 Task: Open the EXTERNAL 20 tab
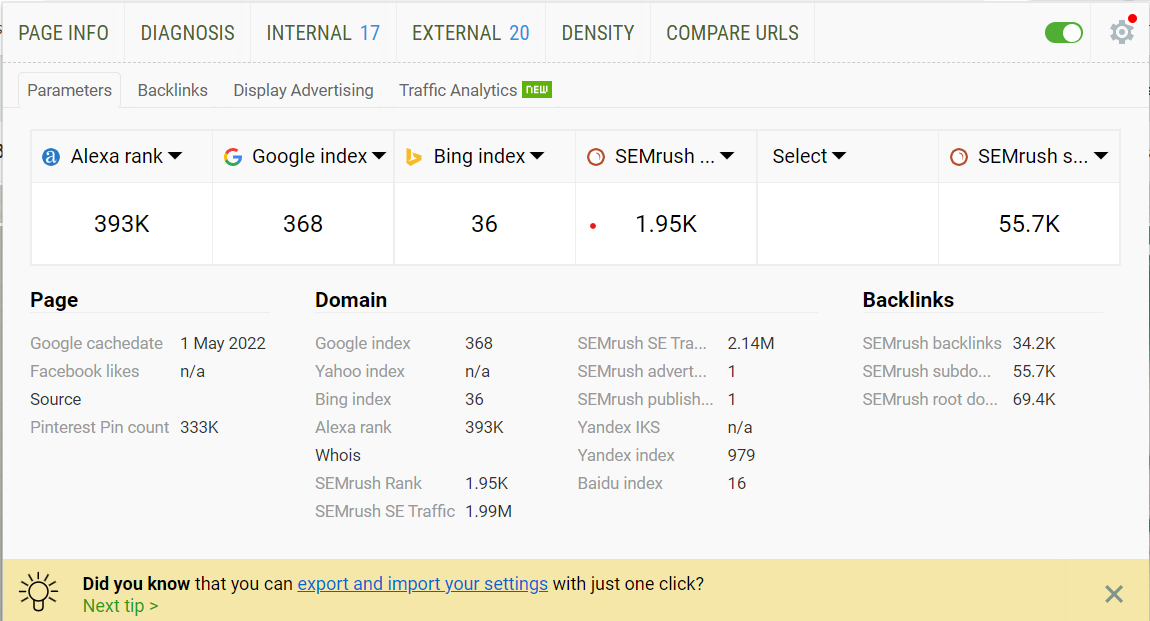pos(471,33)
